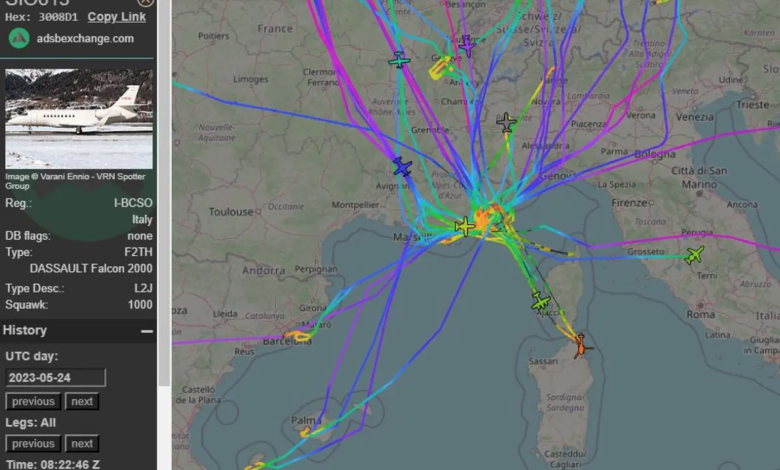Select the yellow aircraft icon near Marseille
The height and width of the screenshot is (470, 780).
(465, 227)
